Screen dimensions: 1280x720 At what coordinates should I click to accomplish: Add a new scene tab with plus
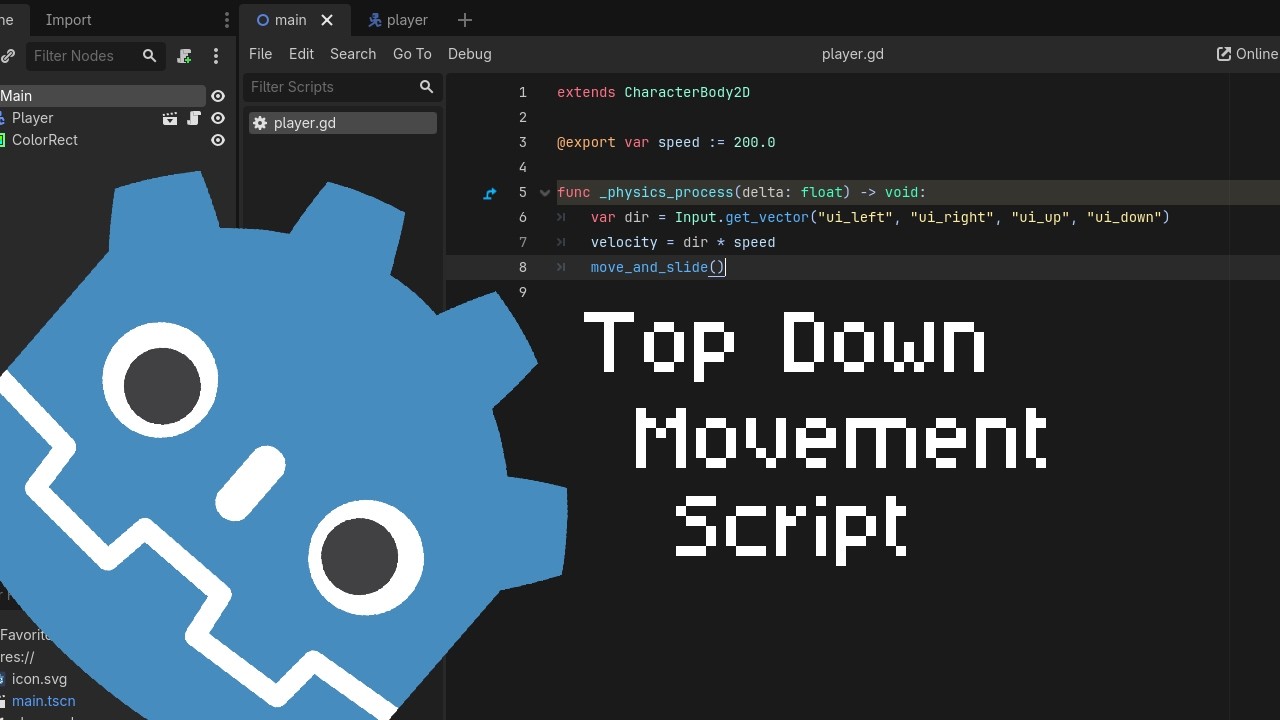pyautogui.click(x=464, y=20)
